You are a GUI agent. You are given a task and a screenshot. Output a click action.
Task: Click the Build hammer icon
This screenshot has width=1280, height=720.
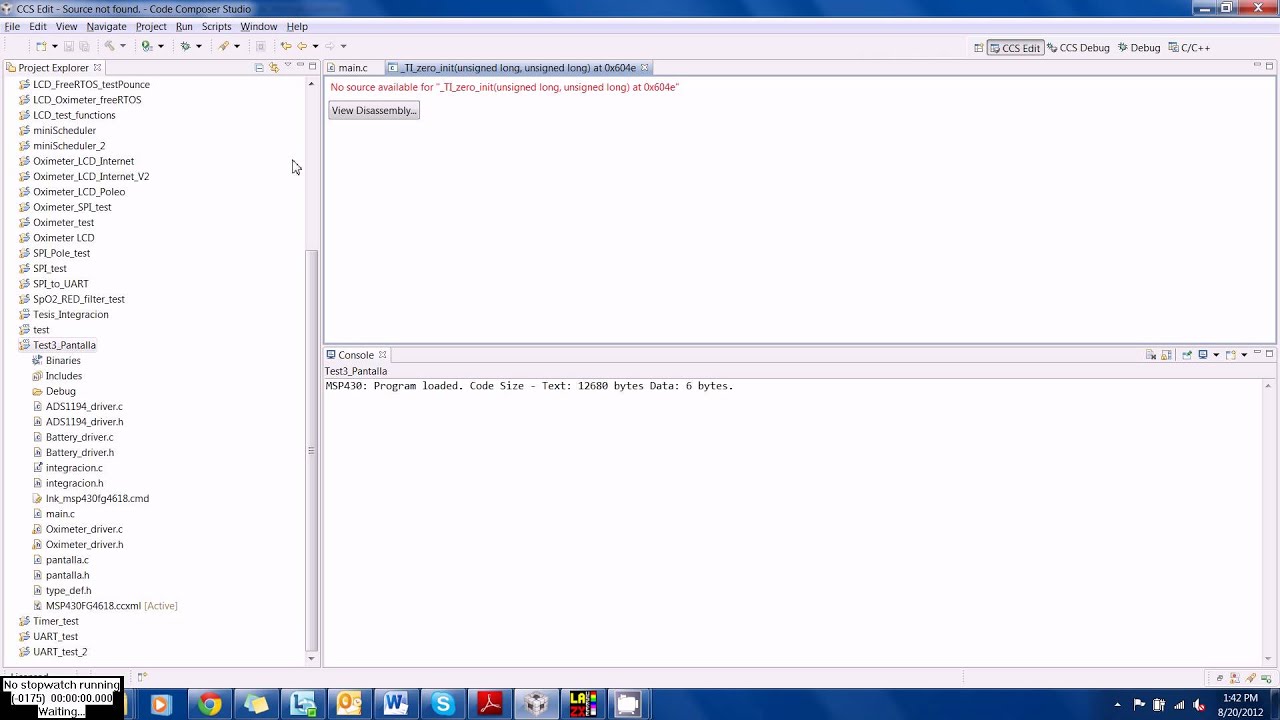110,46
